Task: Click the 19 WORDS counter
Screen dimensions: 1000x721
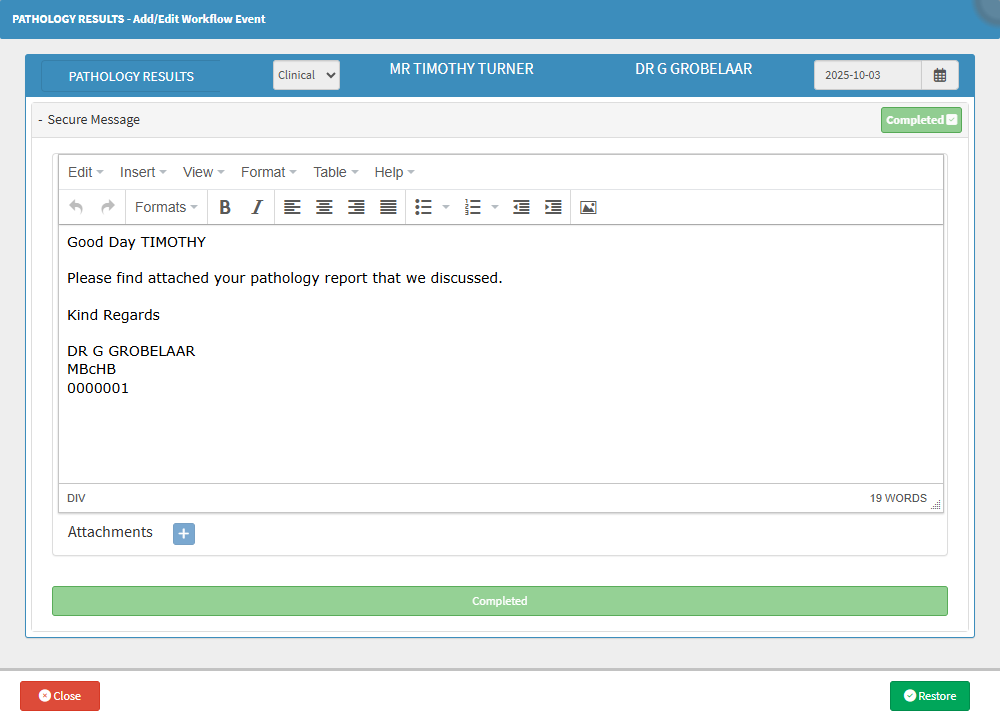Action: coord(898,499)
